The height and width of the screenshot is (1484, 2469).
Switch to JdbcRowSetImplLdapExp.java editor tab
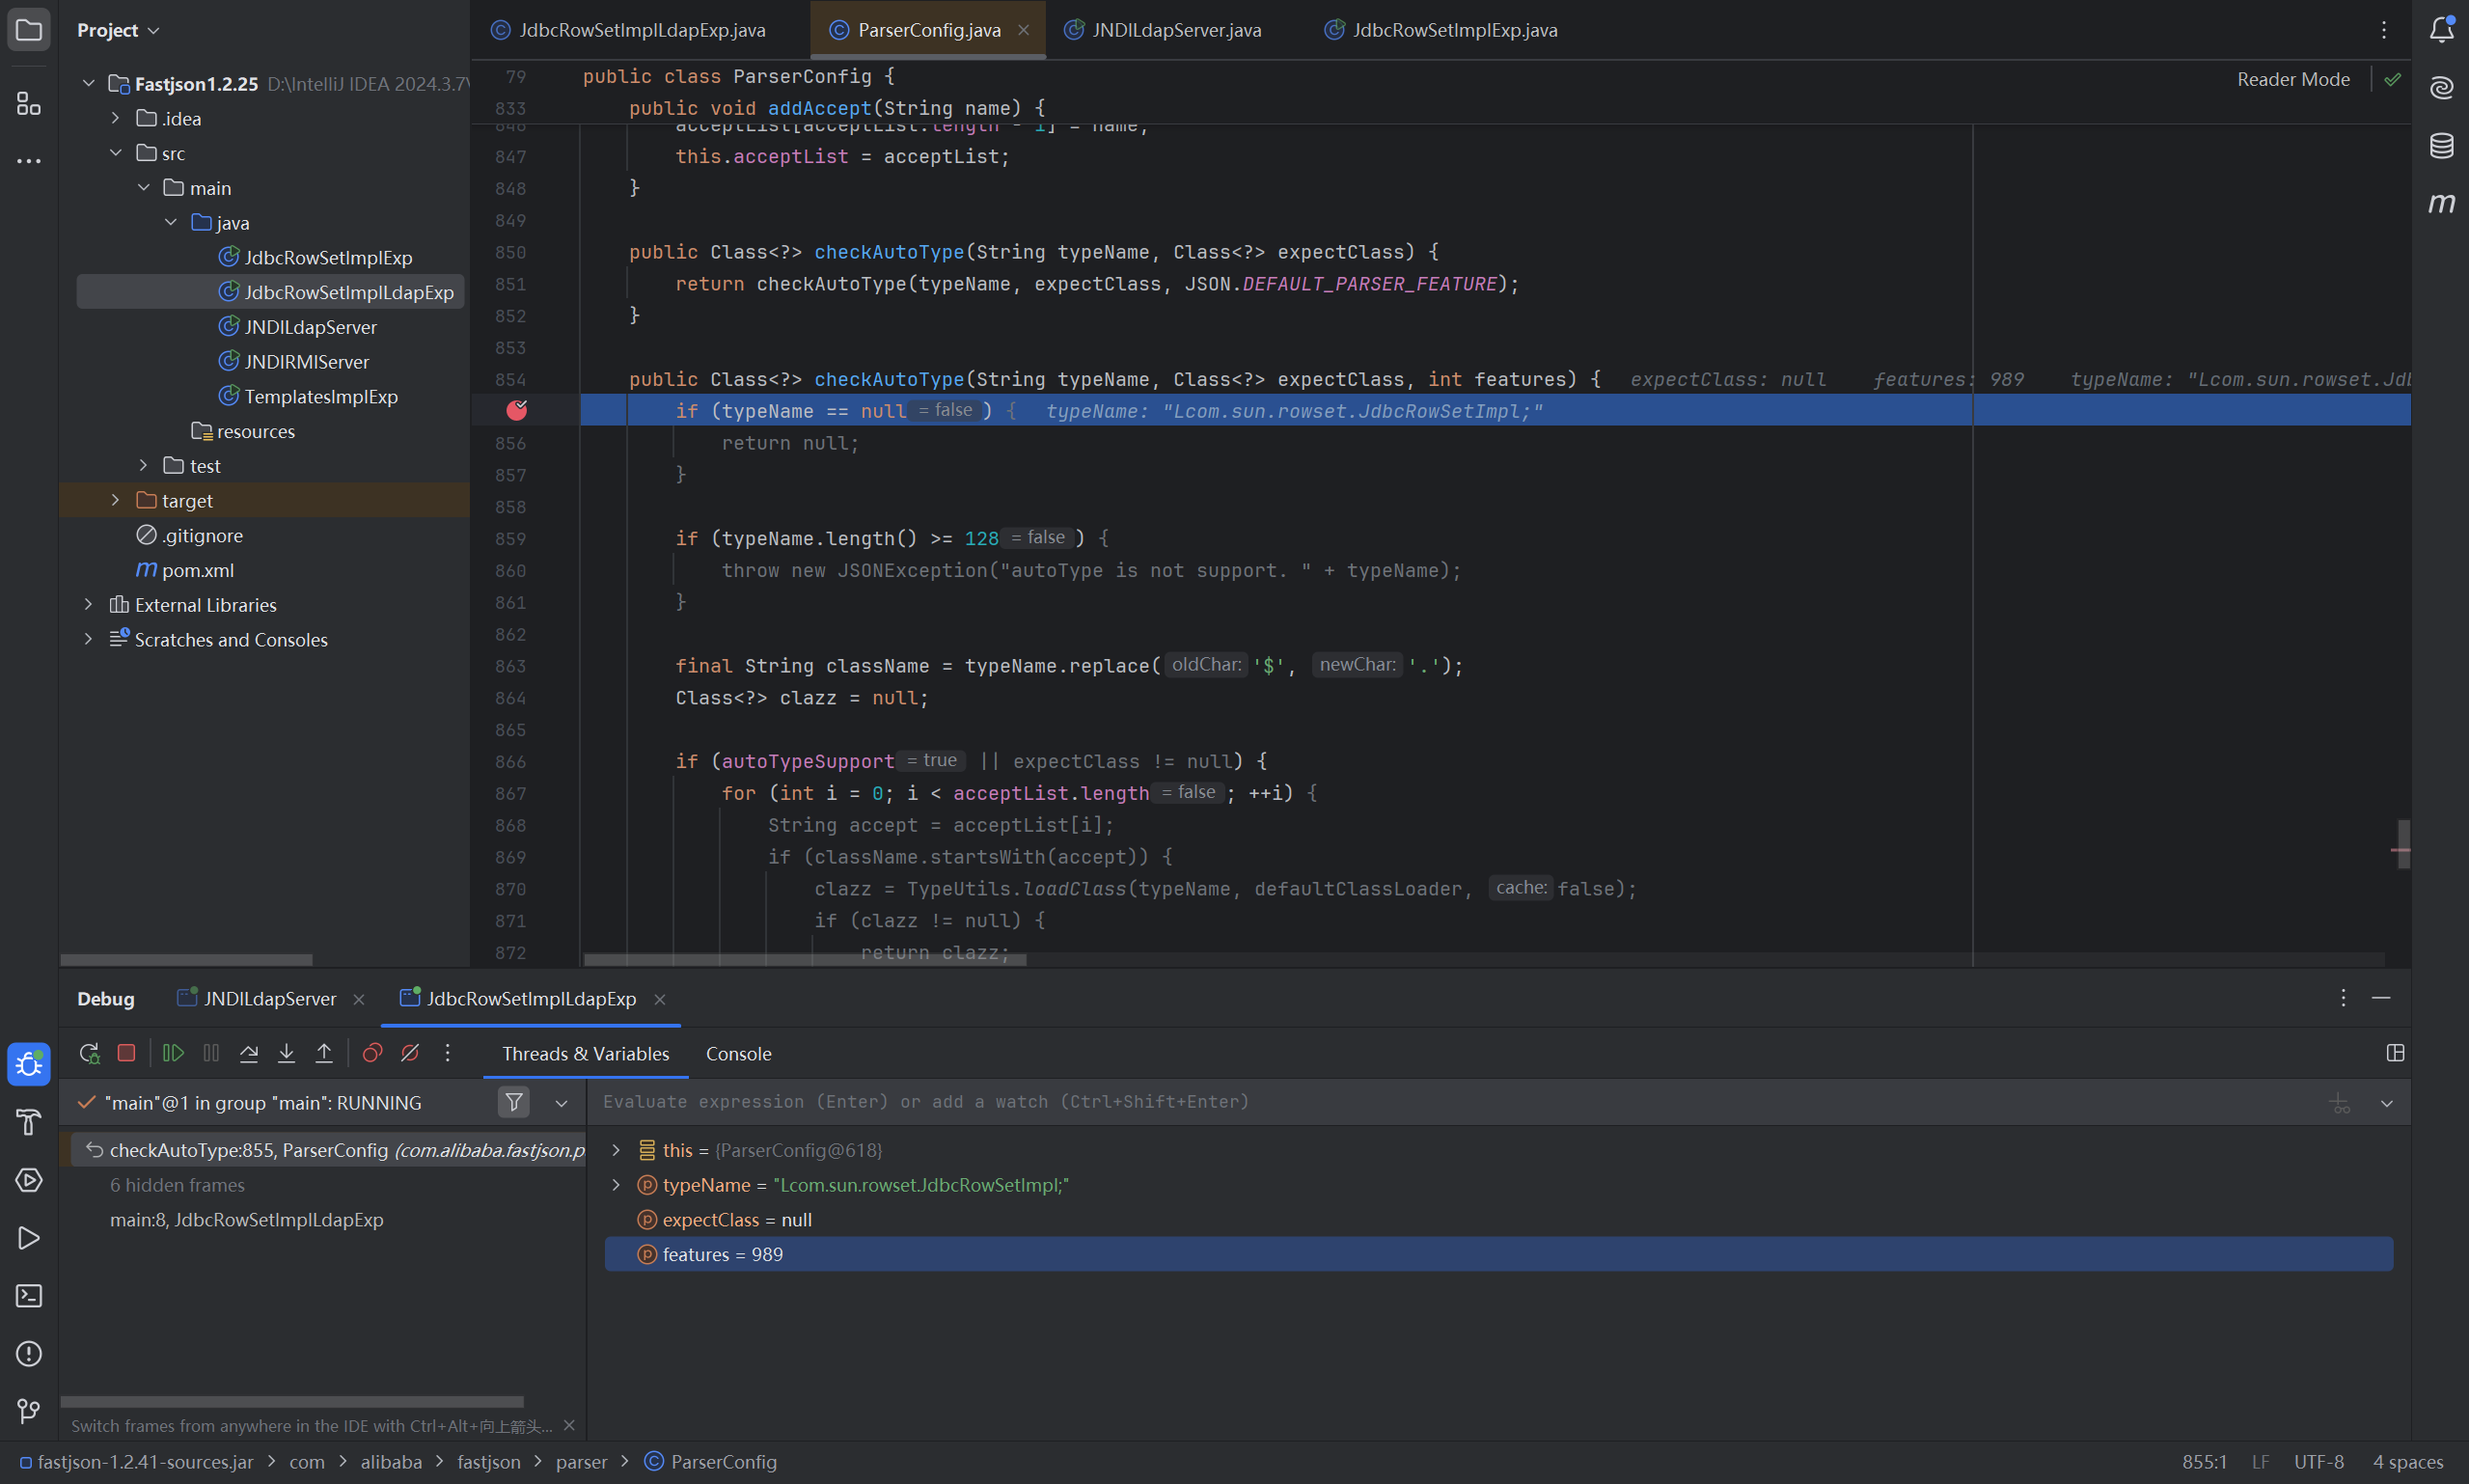point(641,30)
